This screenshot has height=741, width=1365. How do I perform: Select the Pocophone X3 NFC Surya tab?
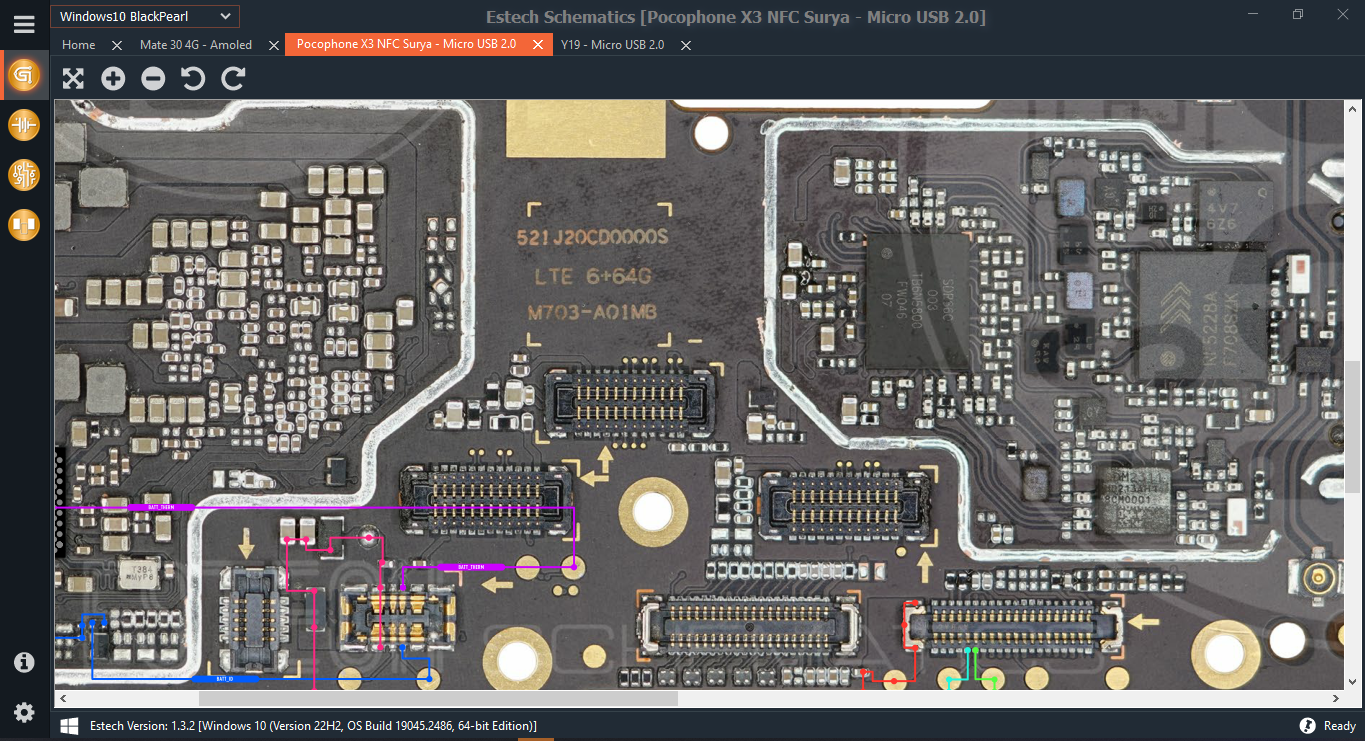point(406,45)
